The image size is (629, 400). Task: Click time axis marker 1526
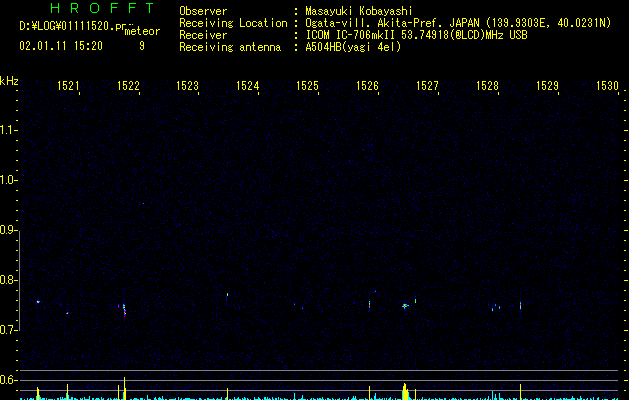367,86
